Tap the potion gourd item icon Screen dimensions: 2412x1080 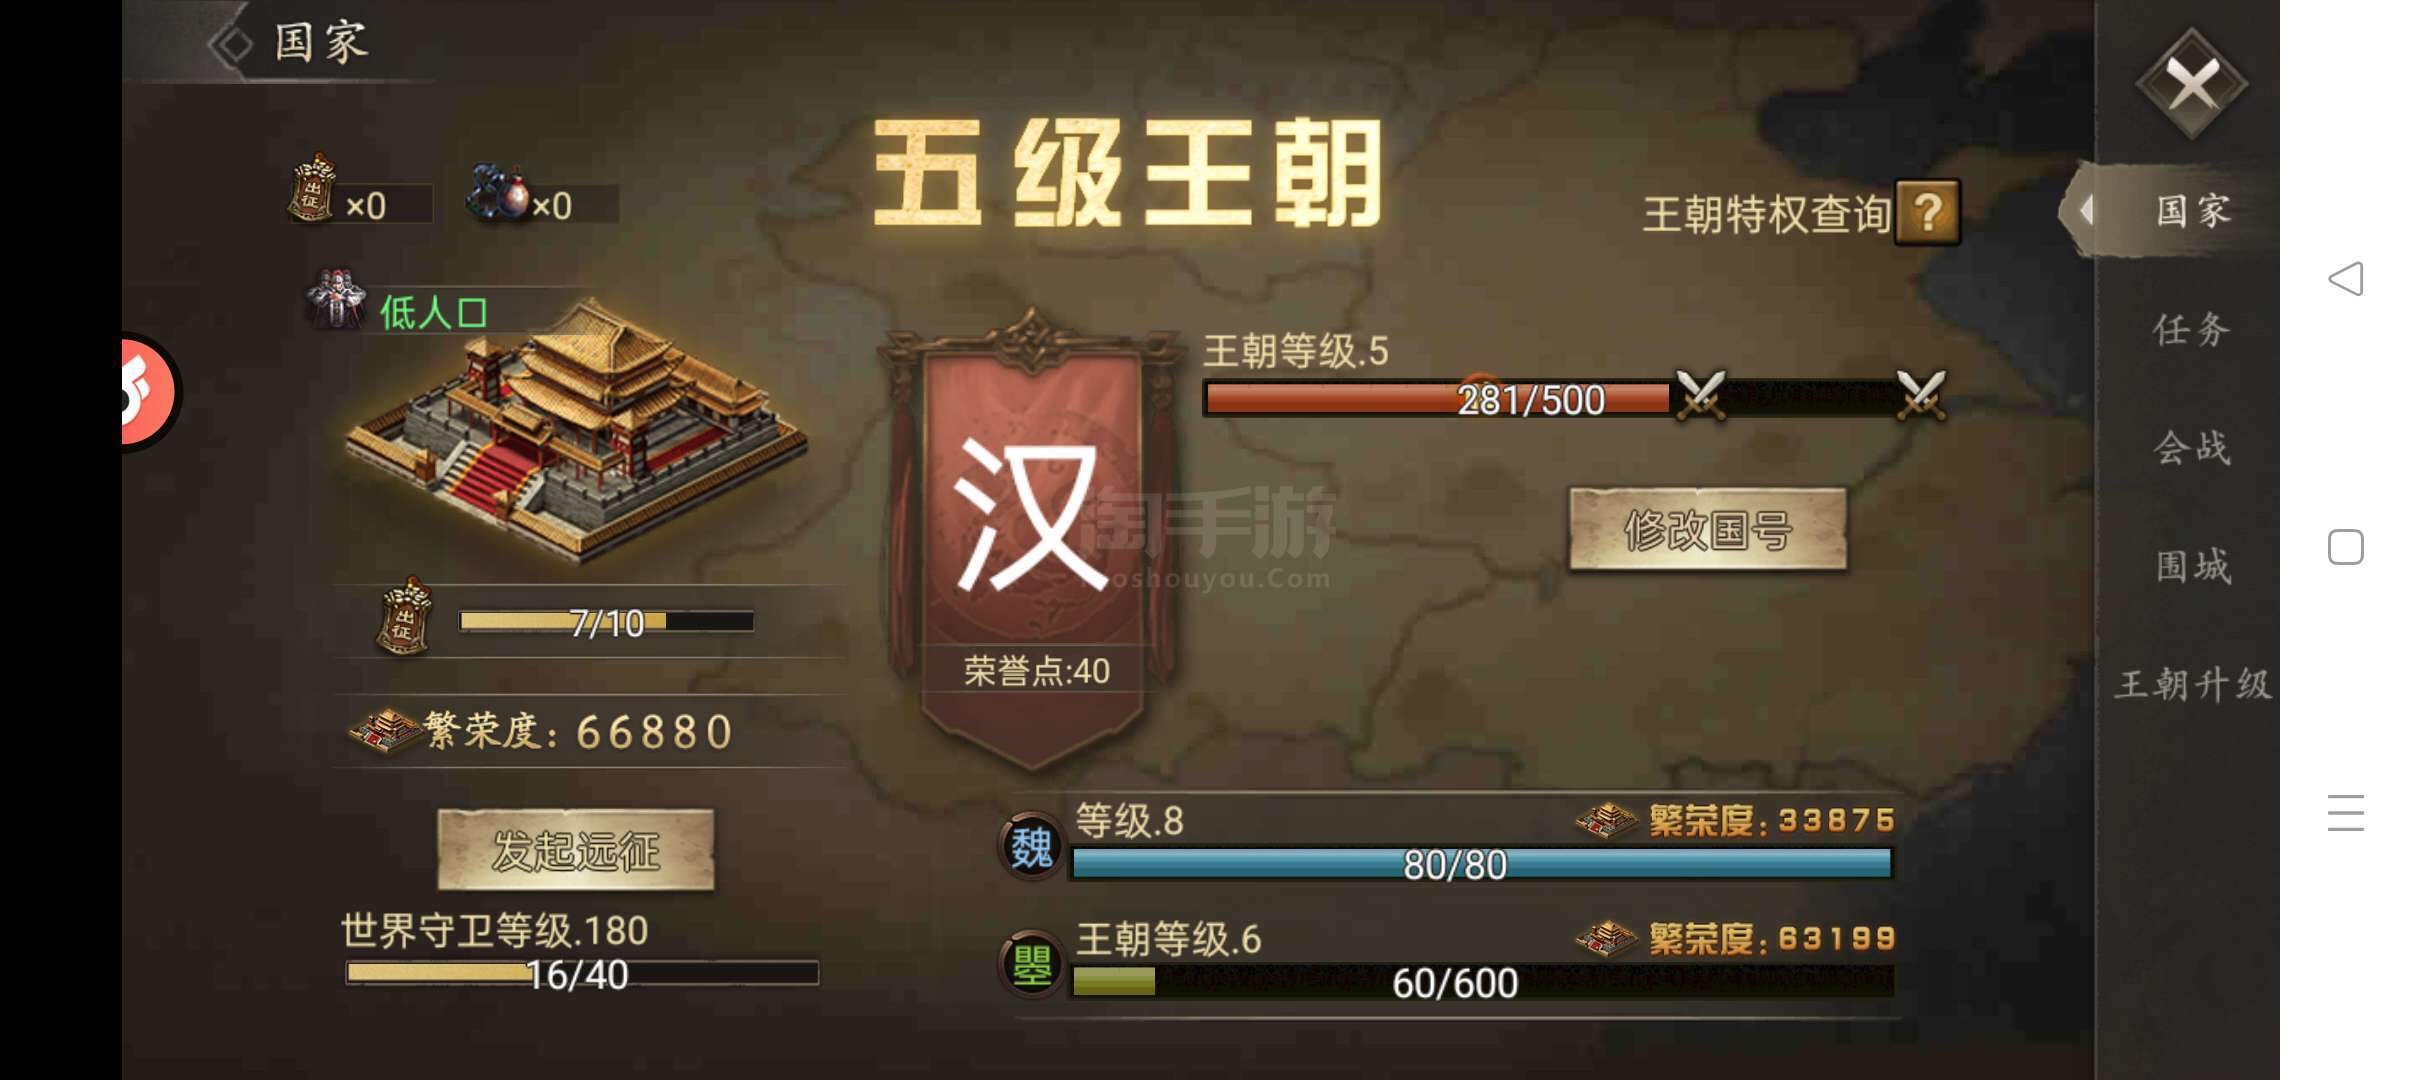(x=498, y=191)
